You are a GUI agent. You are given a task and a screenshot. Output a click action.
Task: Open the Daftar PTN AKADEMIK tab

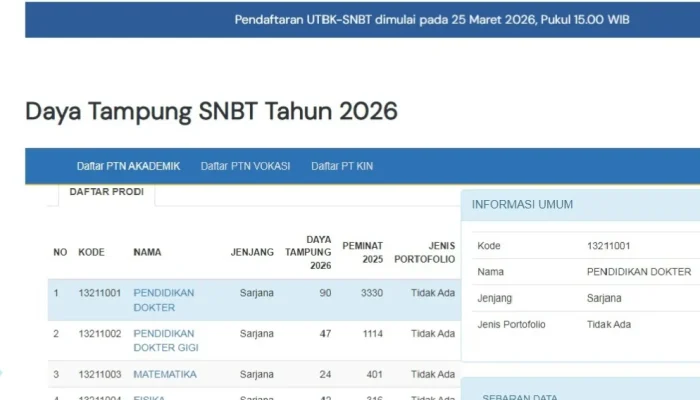tap(128, 166)
